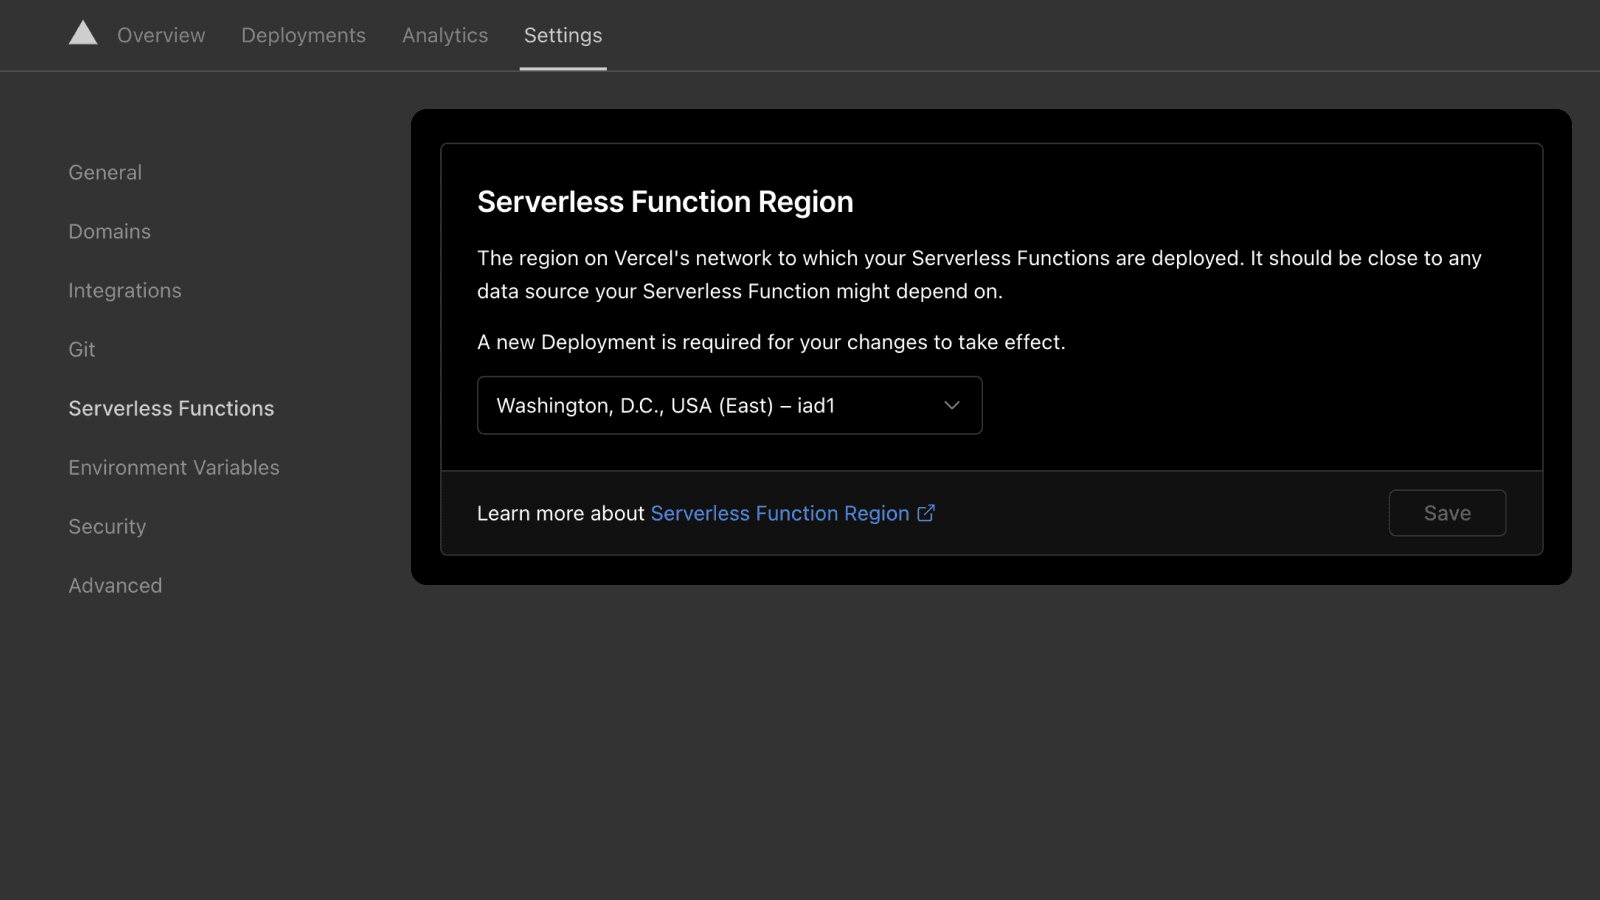This screenshot has width=1600, height=900.
Task: Open the Deployments tab
Action: point(303,35)
